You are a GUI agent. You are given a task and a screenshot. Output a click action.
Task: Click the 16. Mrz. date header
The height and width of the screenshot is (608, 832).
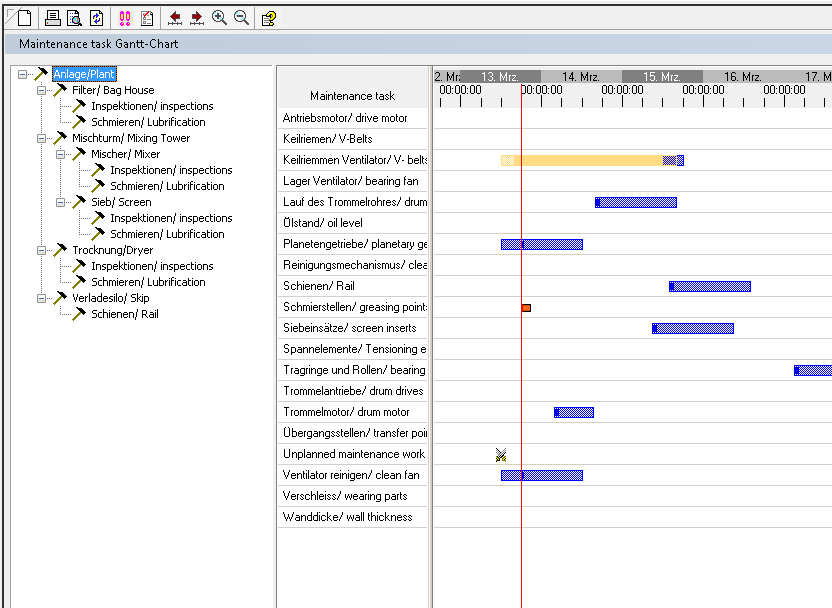click(x=743, y=76)
